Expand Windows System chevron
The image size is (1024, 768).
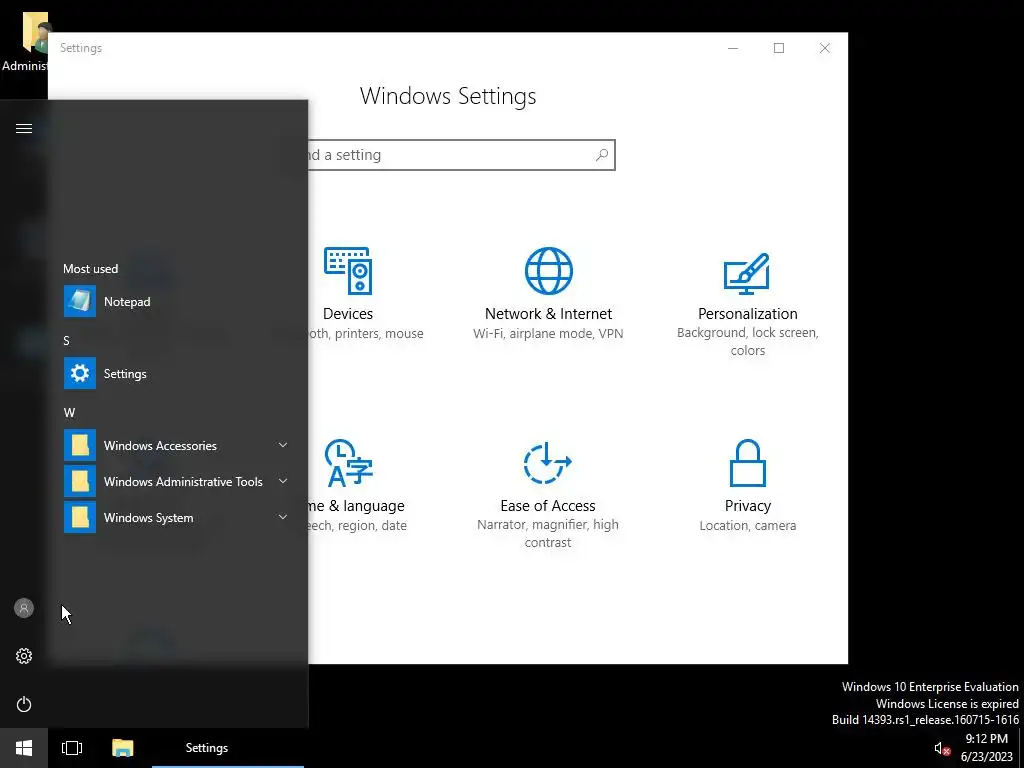point(283,517)
